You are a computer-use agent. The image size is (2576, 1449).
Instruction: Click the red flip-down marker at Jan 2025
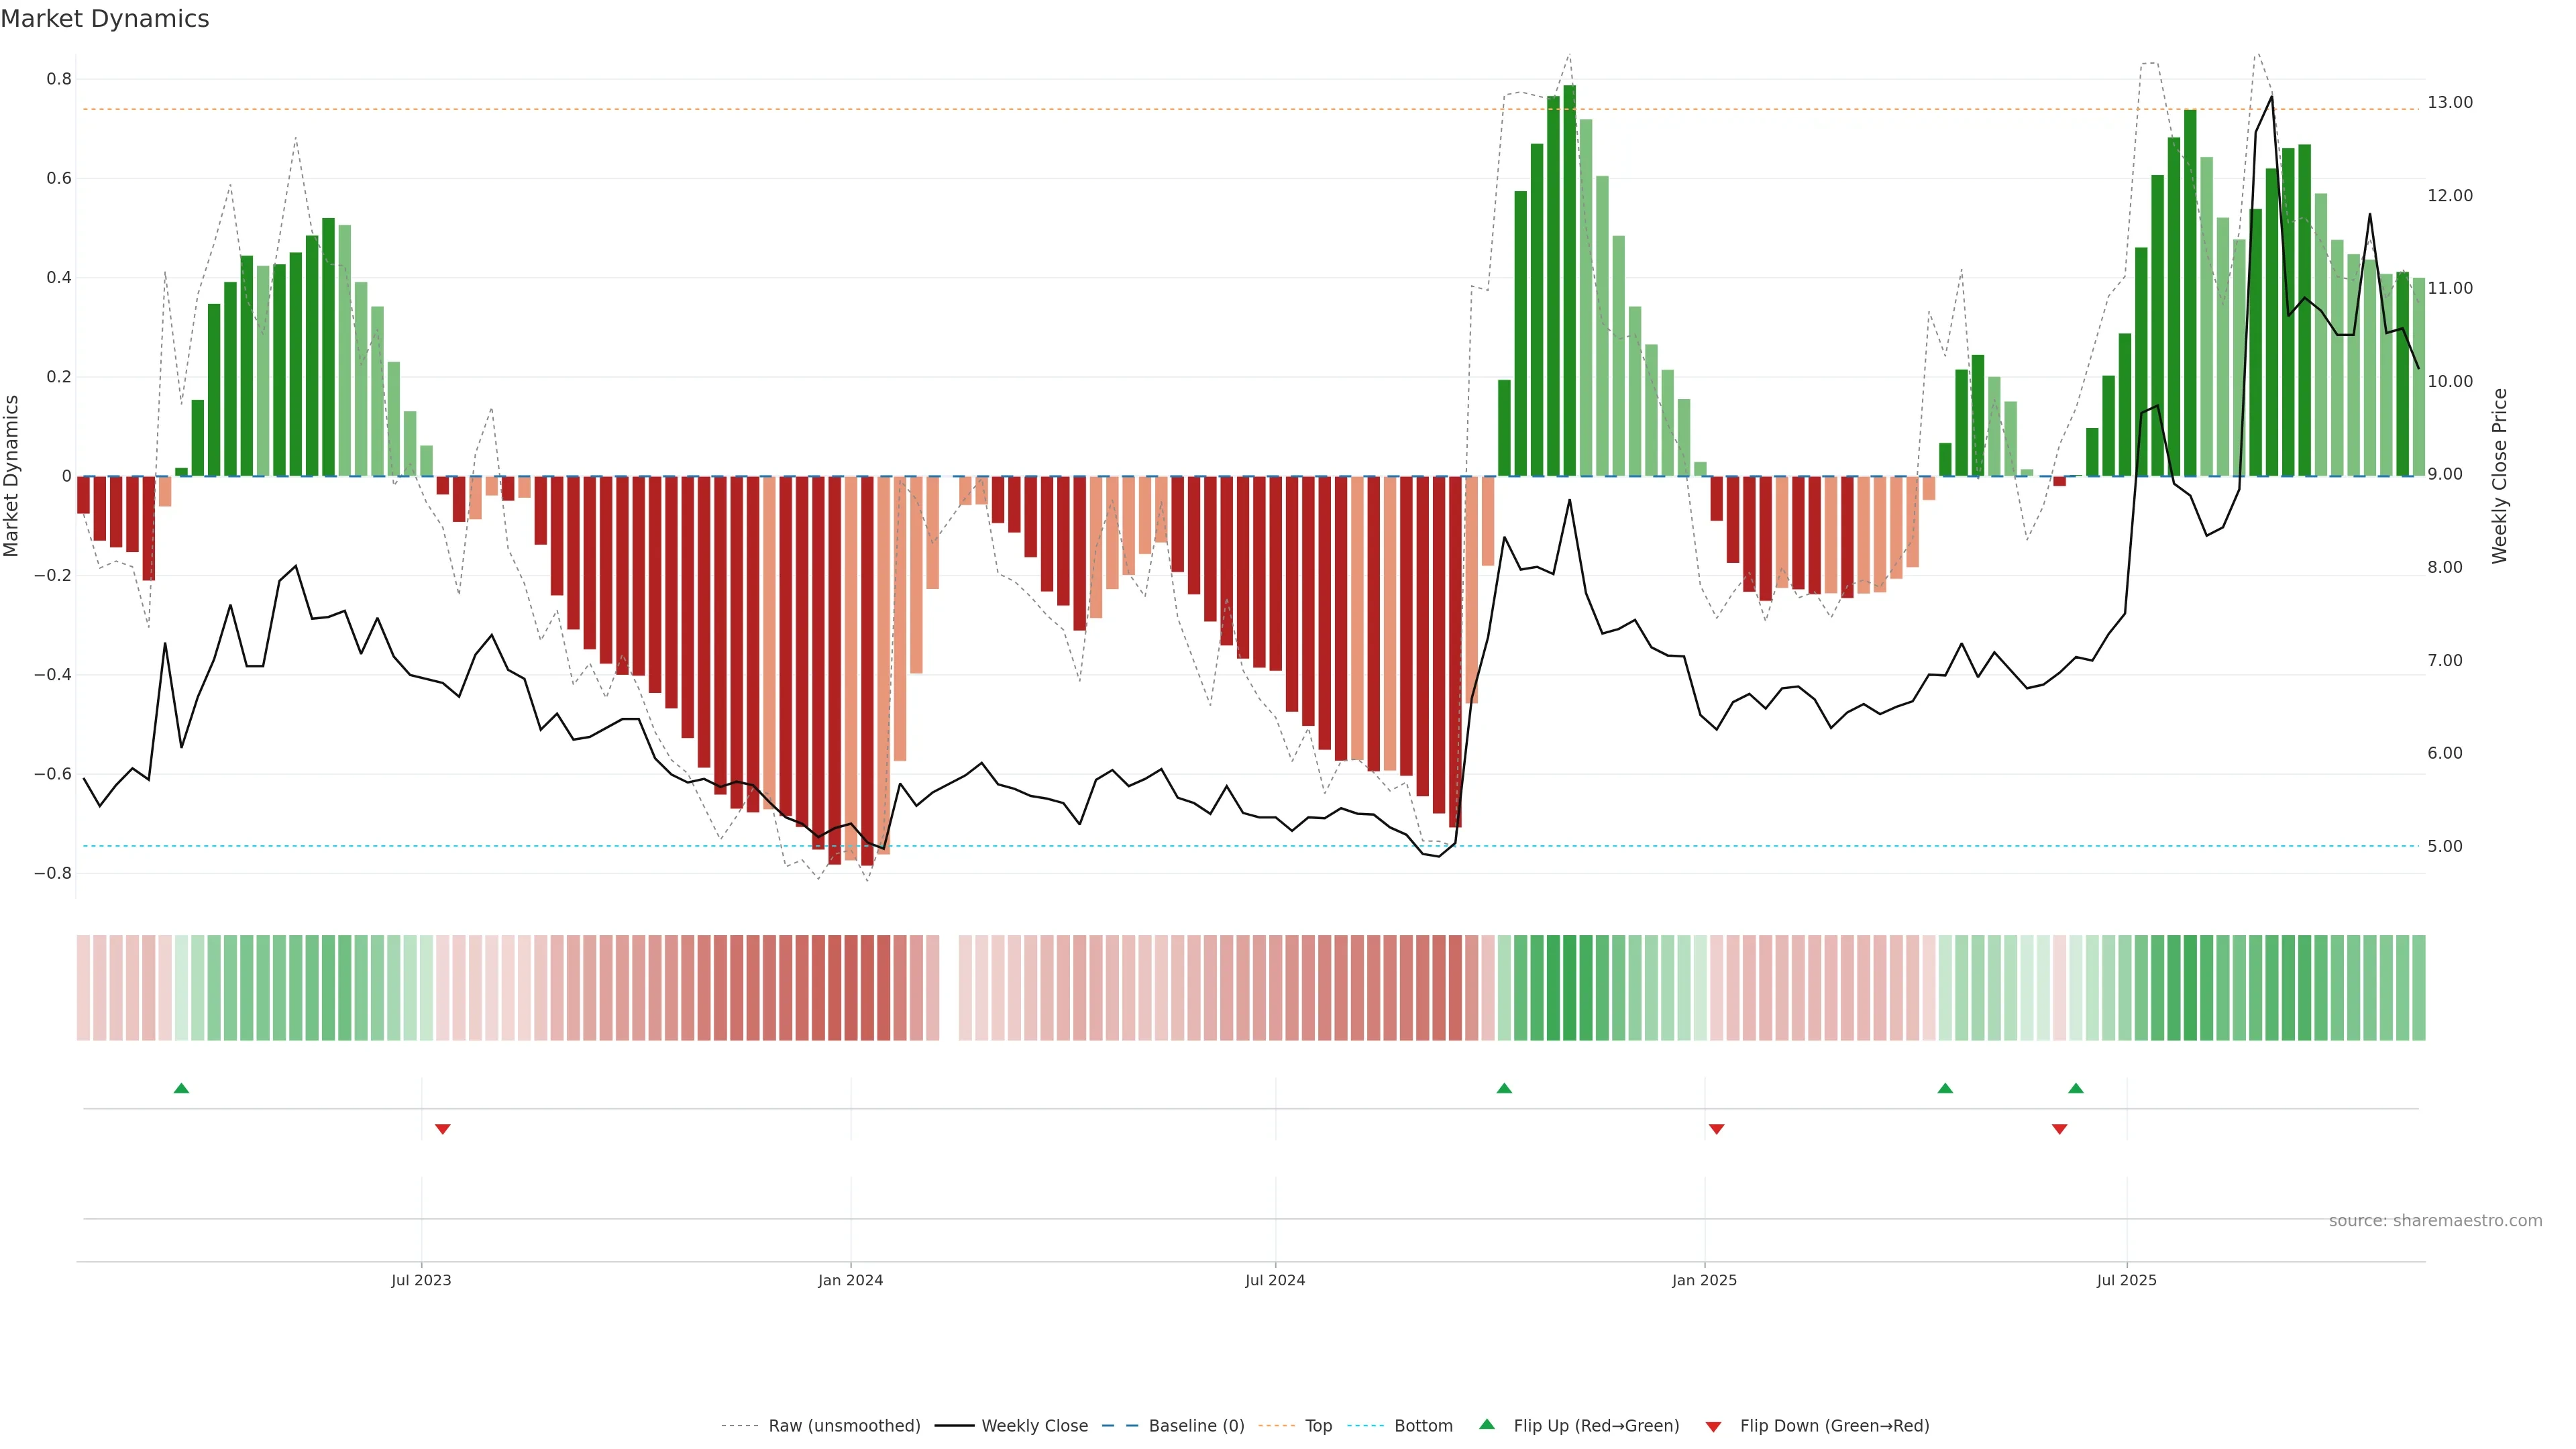click(1717, 1129)
